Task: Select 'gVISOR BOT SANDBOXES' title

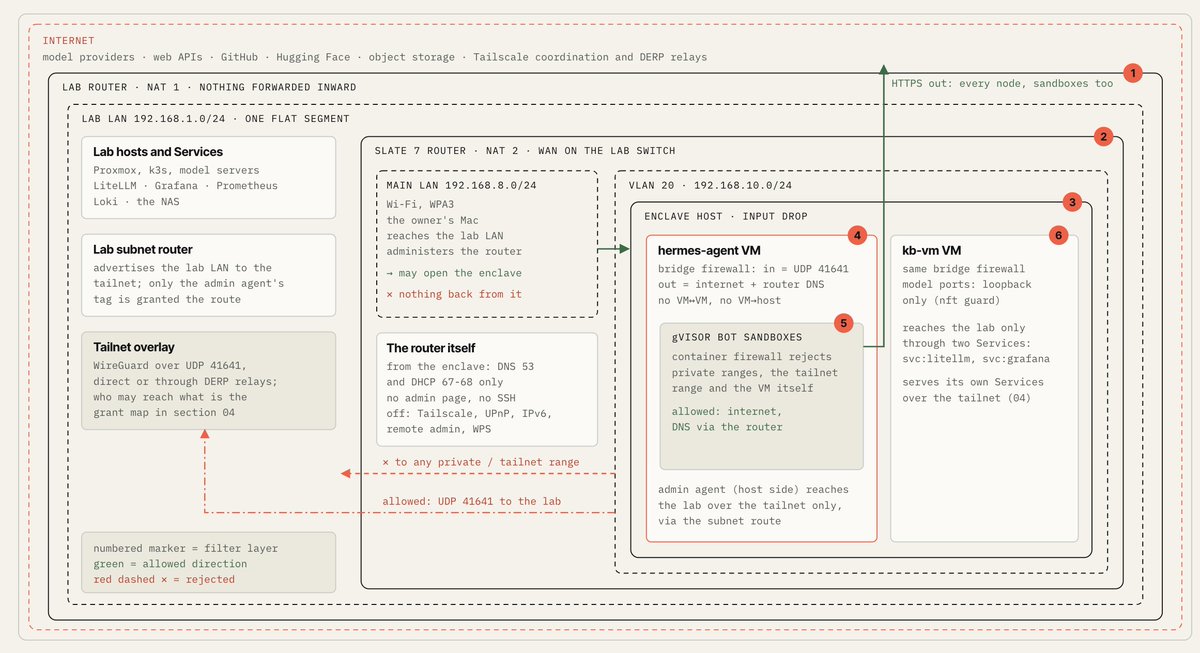Action: tap(737, 337)
